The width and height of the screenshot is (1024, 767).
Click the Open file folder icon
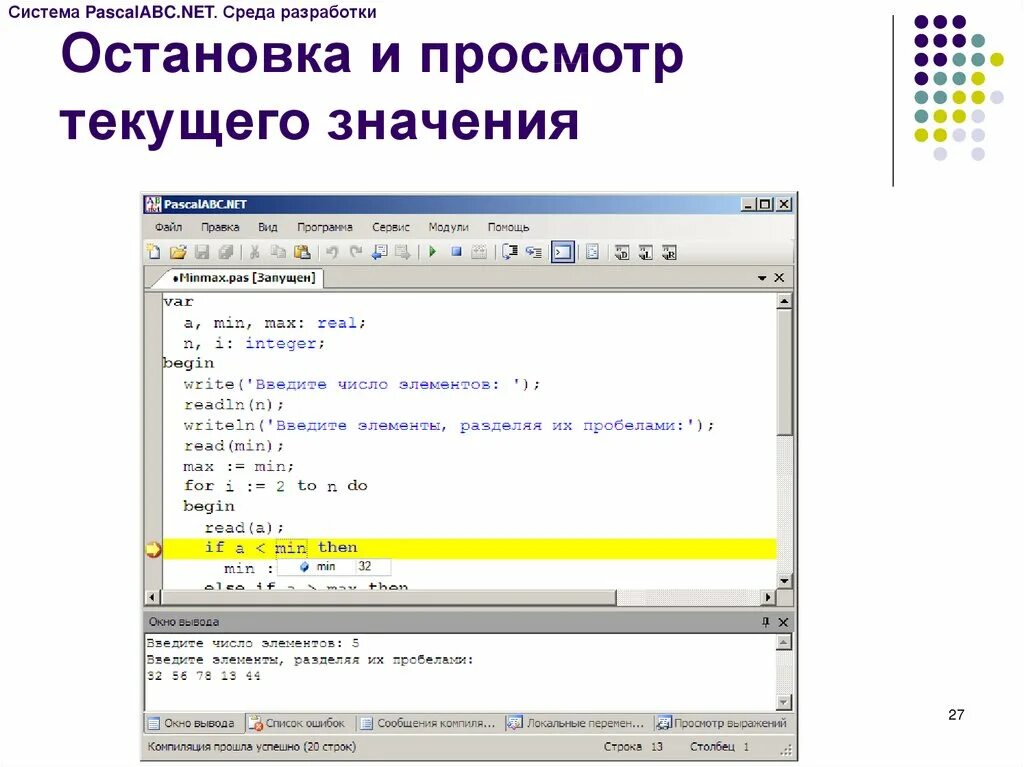pyautogui.click(x=178, y=252)
